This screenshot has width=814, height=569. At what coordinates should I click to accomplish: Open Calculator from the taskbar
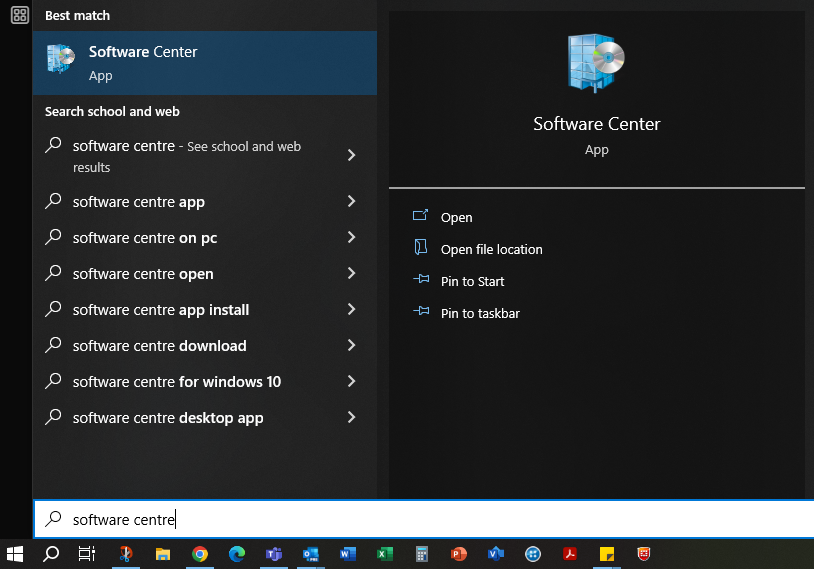422,554
